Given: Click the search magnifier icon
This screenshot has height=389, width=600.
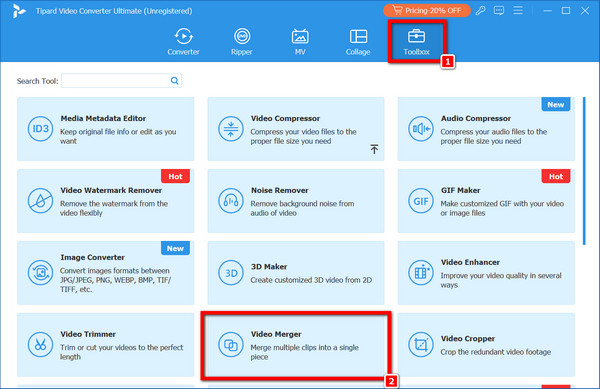Looking at the screenshot, I should [x=175, y=81].
